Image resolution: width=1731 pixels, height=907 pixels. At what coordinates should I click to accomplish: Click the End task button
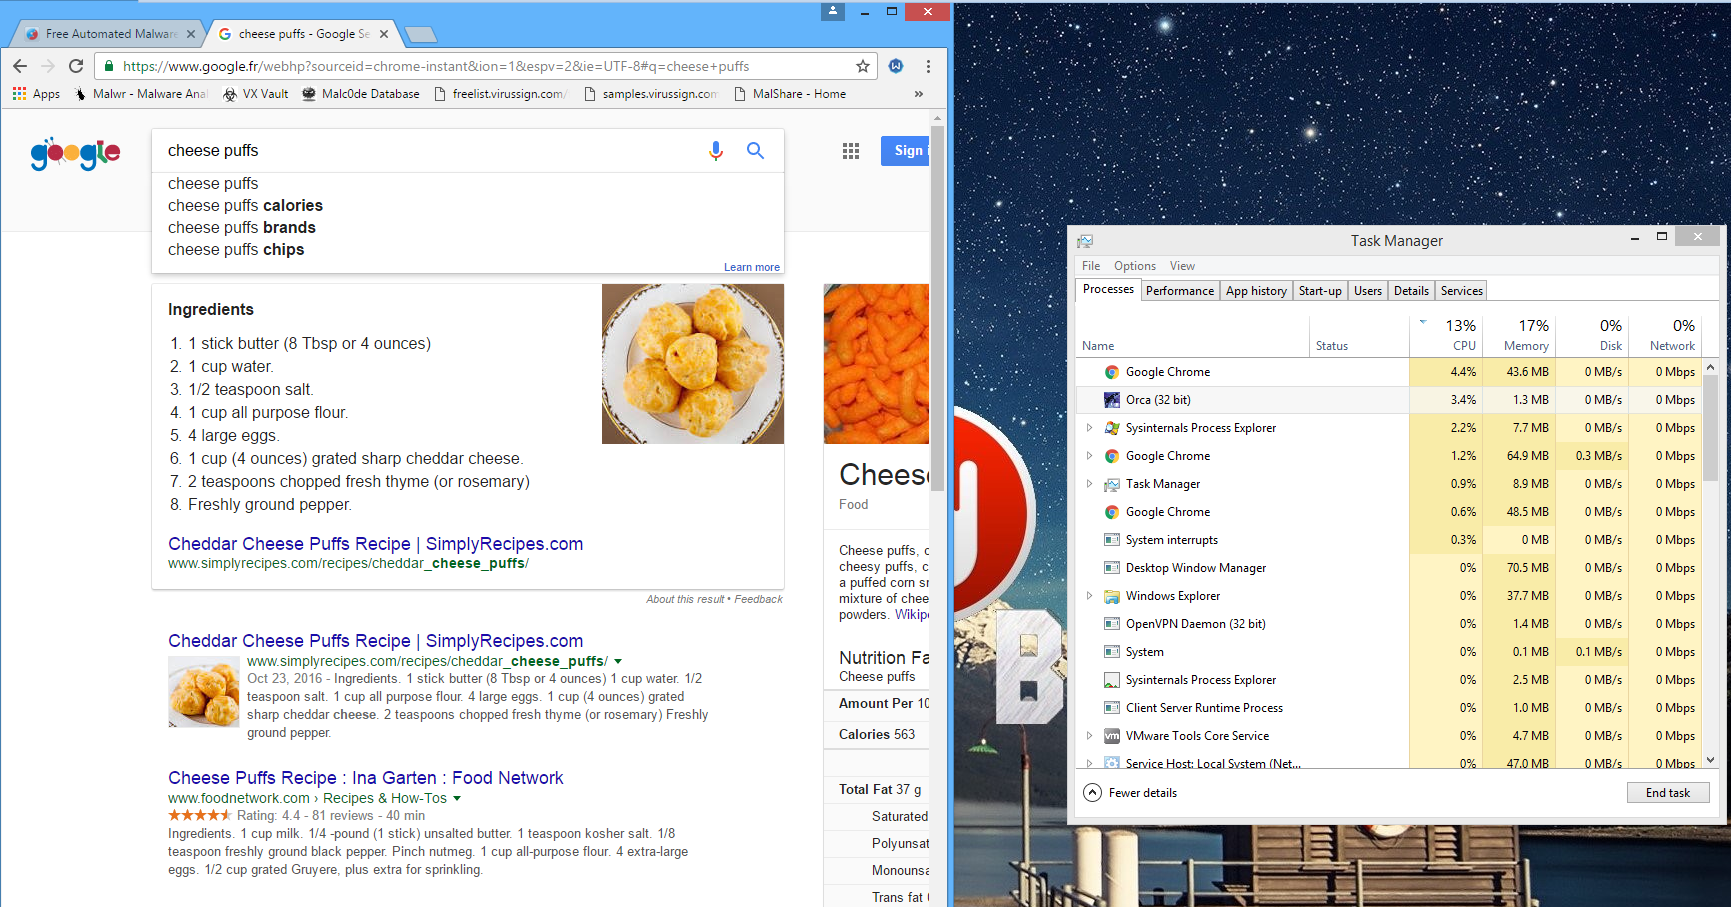[1668, 793]
